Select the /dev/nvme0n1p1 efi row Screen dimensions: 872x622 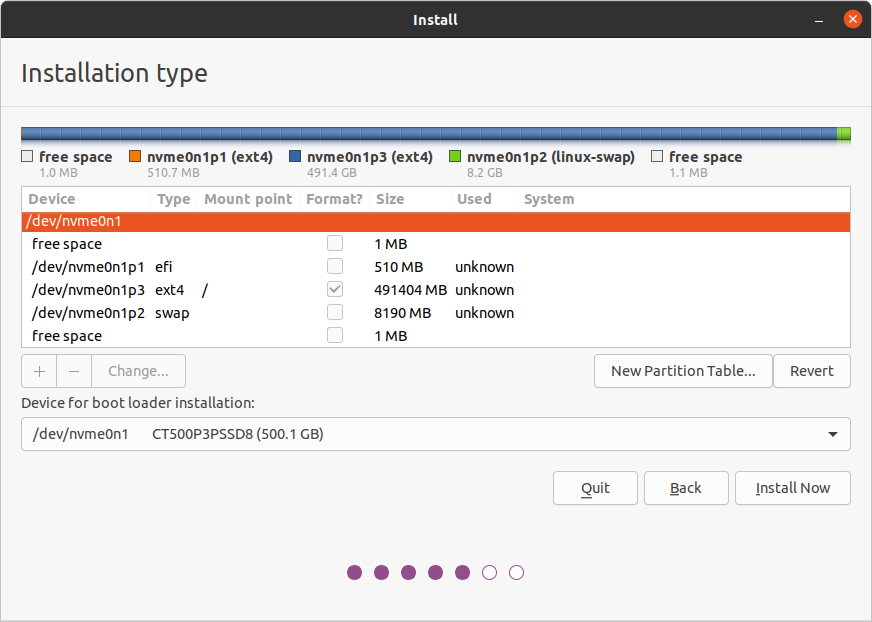click(x=436, y=267)
